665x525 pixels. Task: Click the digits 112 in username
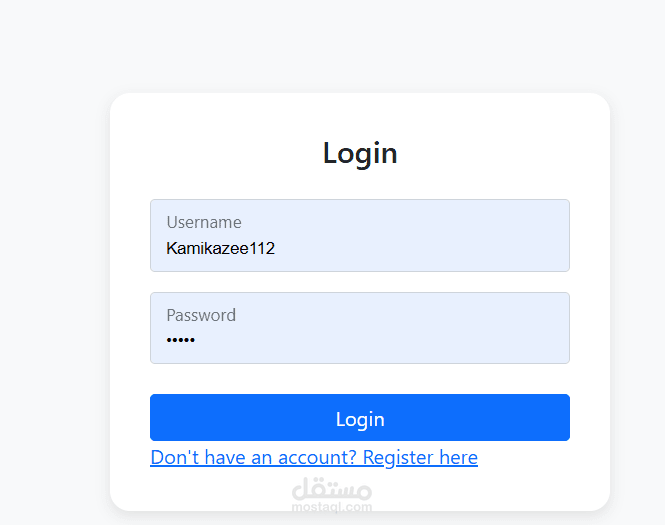coord(263,249)
